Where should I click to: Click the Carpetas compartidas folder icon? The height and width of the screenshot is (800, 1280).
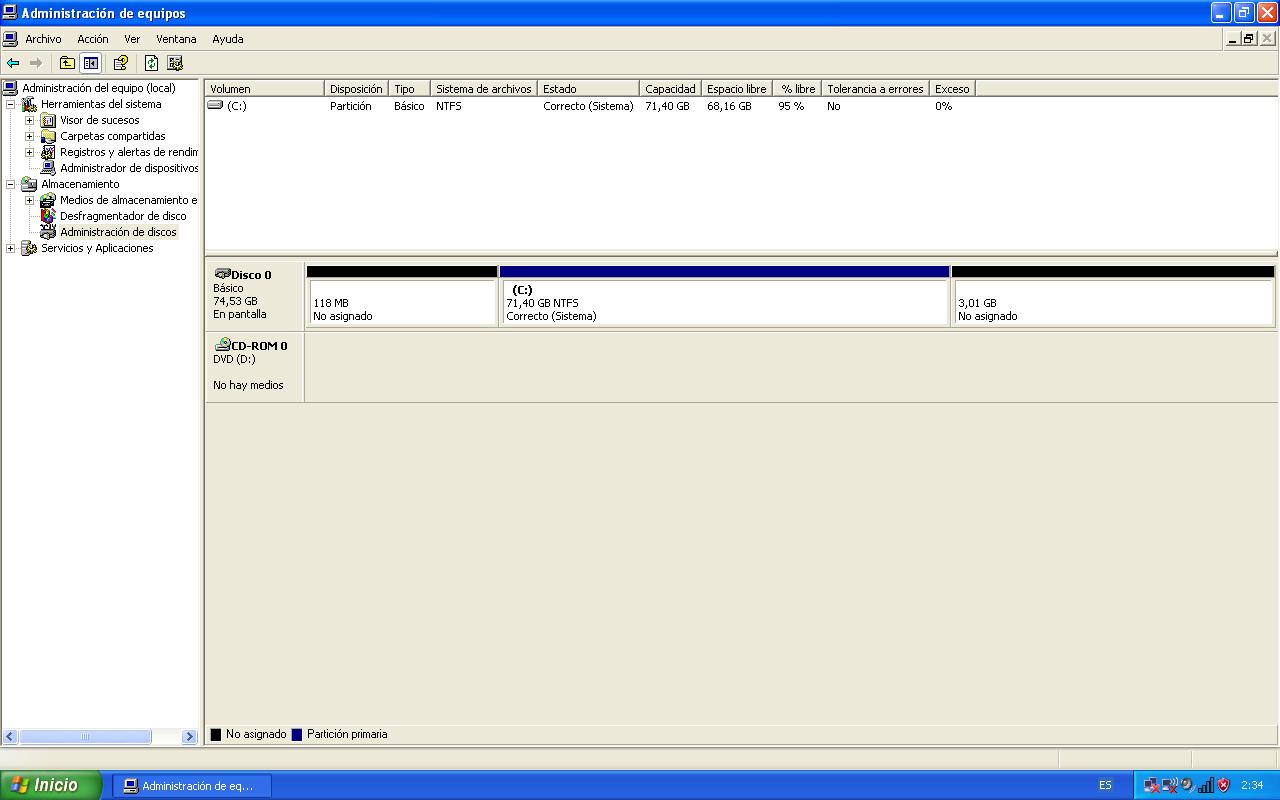click(48, 136)
